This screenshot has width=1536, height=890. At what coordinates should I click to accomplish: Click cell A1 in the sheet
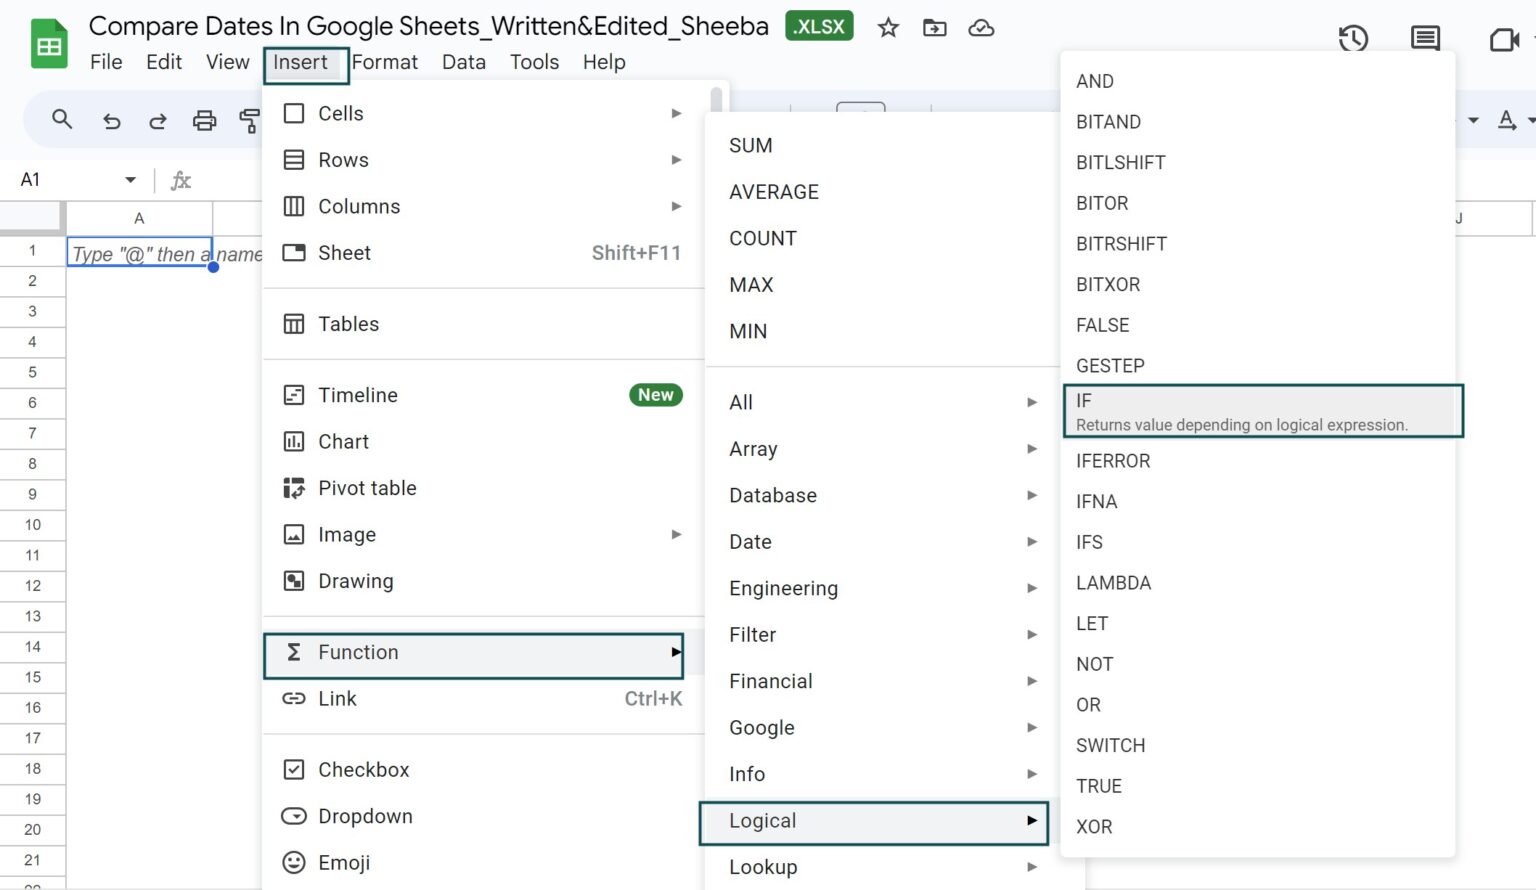click(140, 252)
